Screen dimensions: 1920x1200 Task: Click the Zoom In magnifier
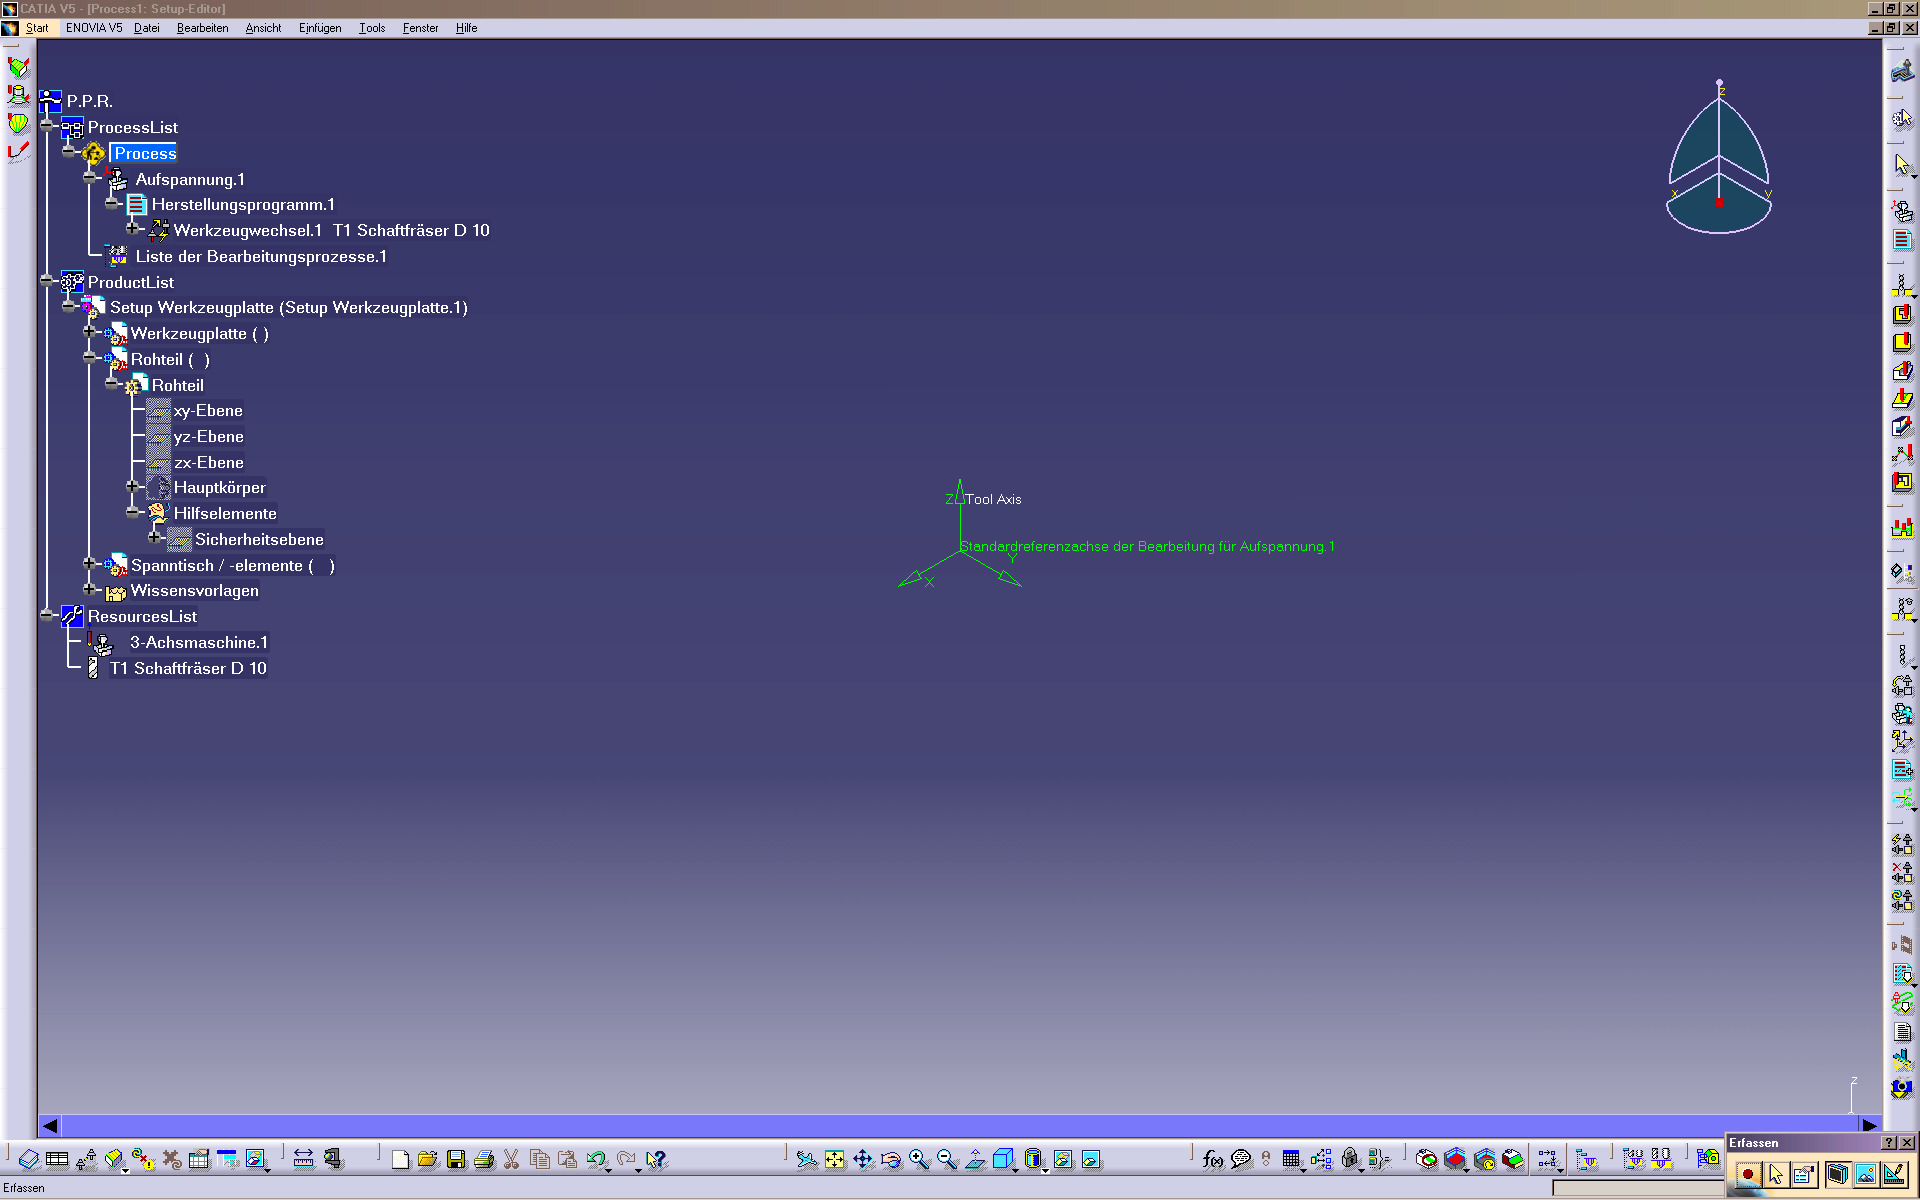pos(919,1159)
